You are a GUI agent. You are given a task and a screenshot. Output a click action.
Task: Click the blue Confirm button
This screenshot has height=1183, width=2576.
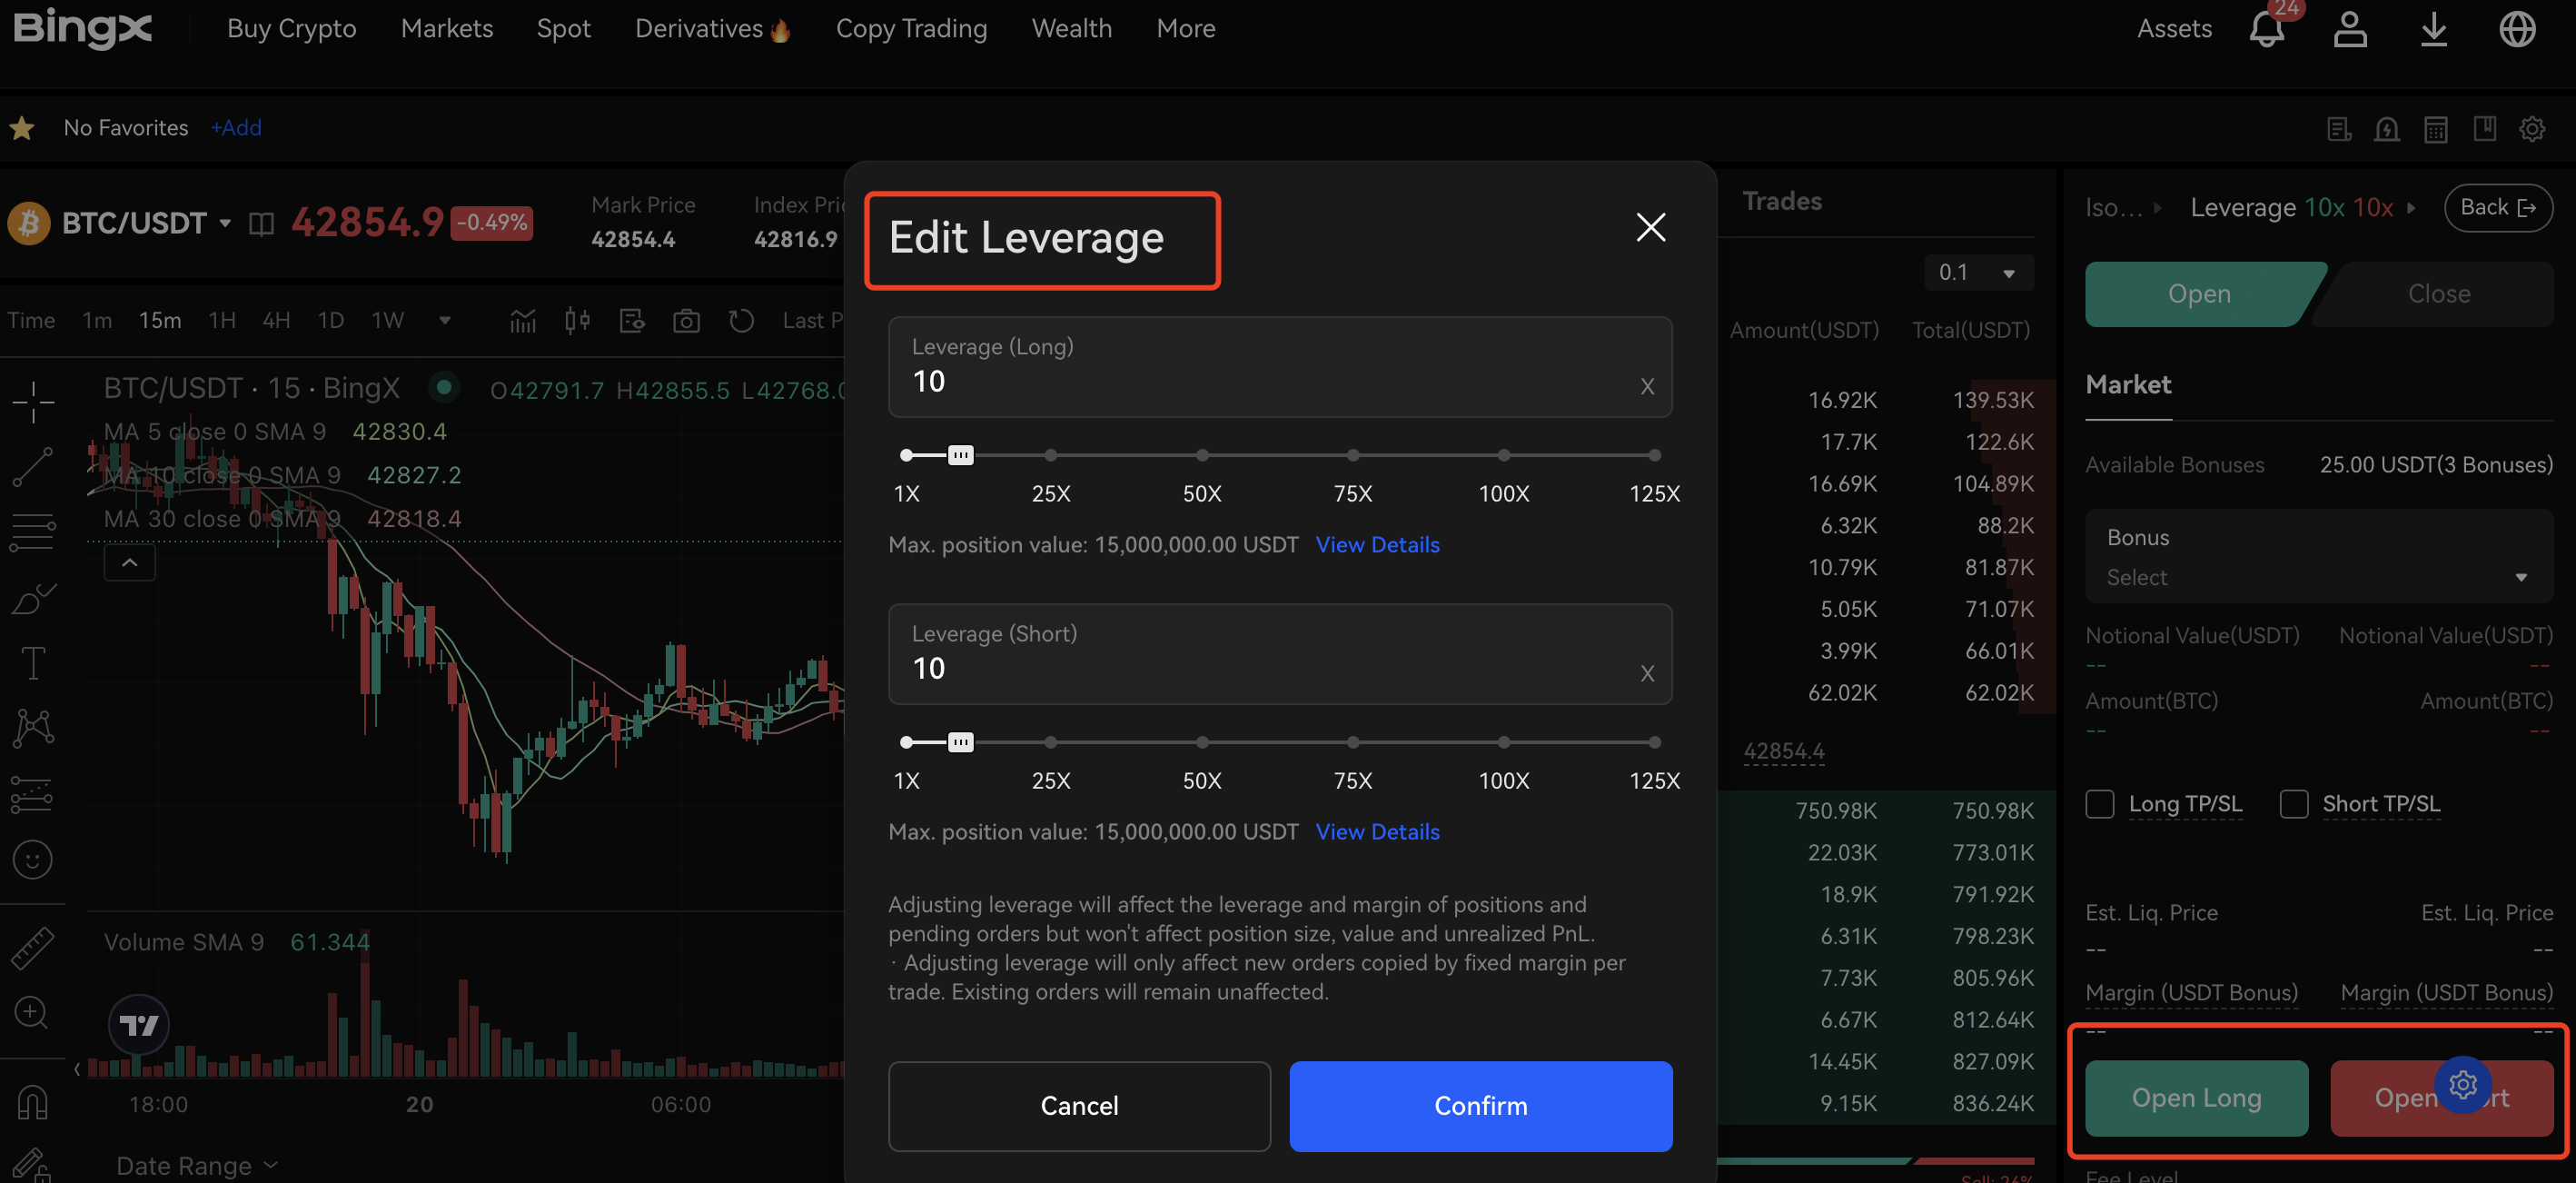point(1480,1105)
